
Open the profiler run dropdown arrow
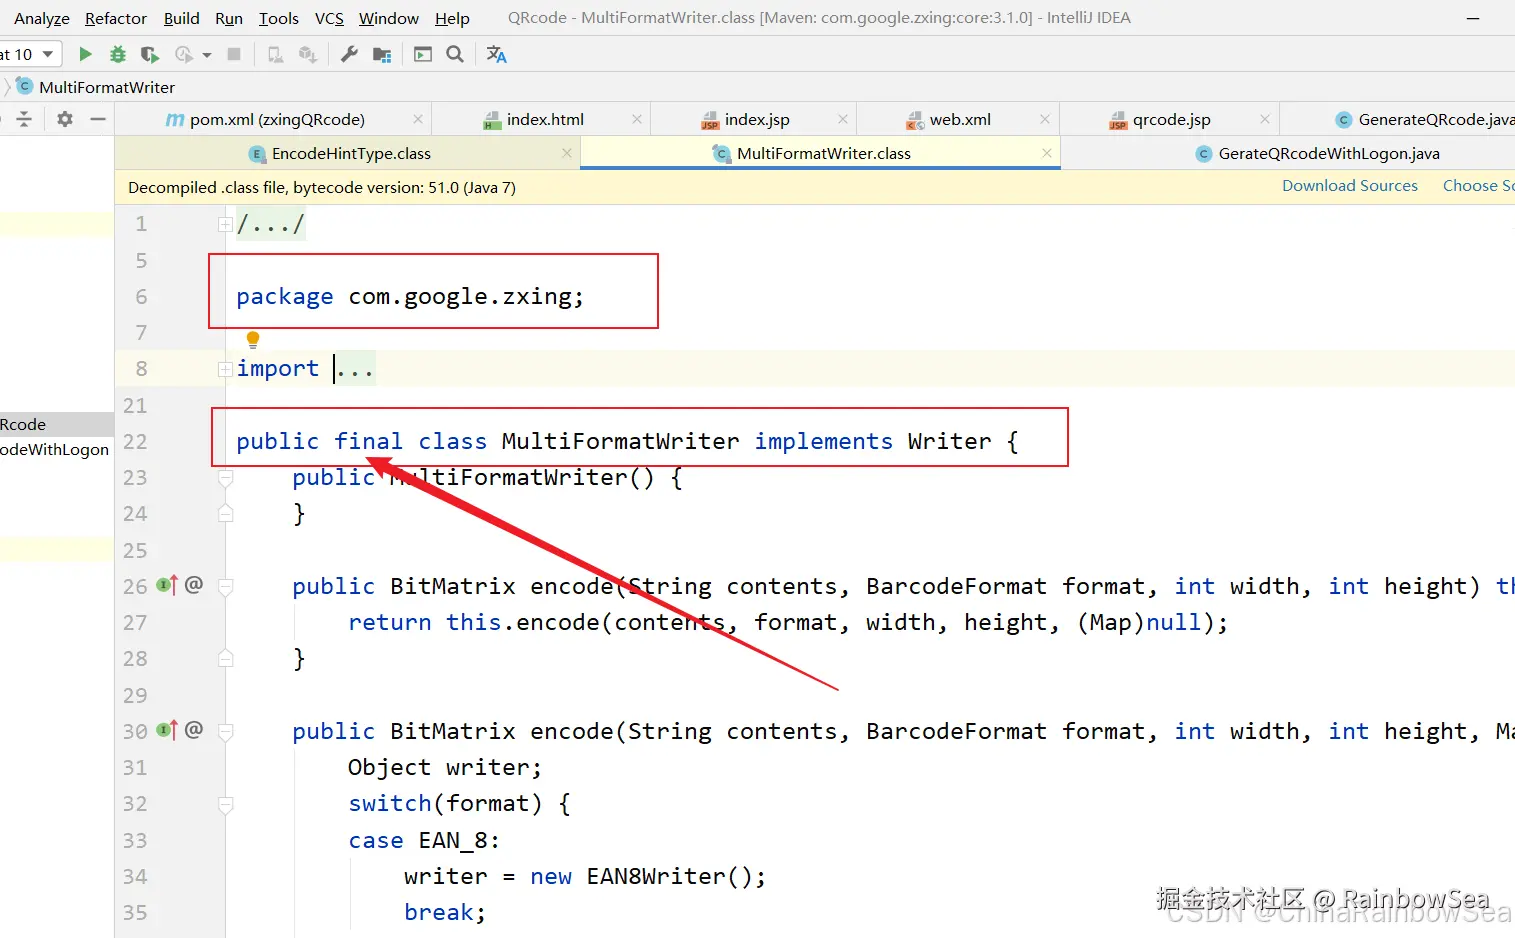(207, 55)
